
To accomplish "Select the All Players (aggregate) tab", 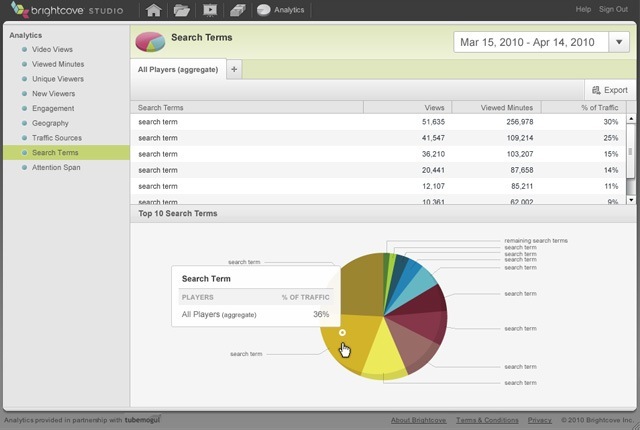I will [178, 69].
